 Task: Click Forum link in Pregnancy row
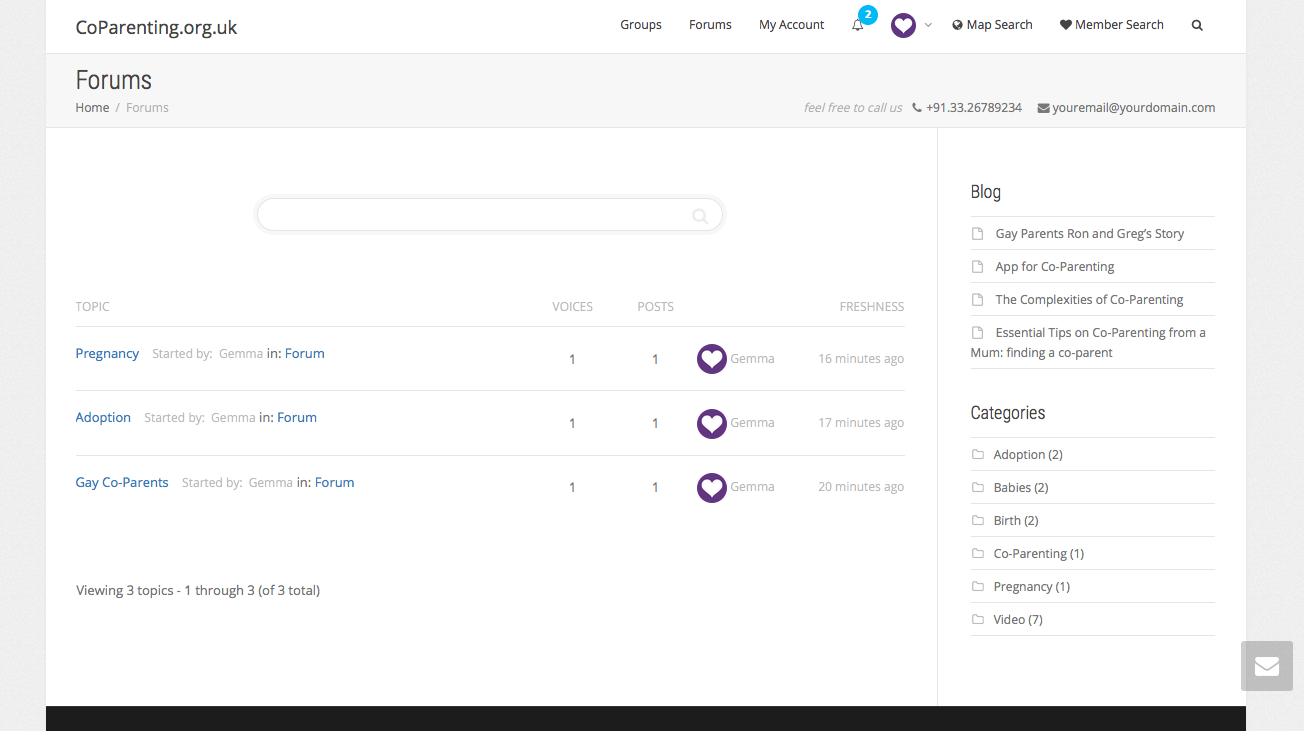305,354
